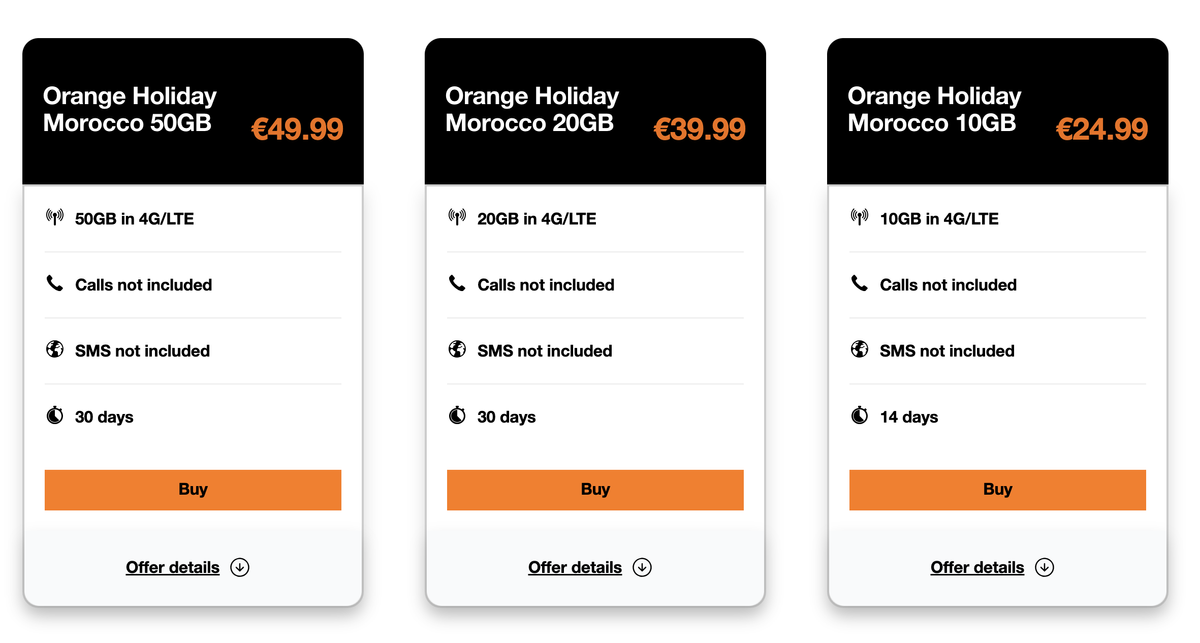Click the signal icon on the 20GB plan
The image size is (1200, 643).
tap(457, 217)
